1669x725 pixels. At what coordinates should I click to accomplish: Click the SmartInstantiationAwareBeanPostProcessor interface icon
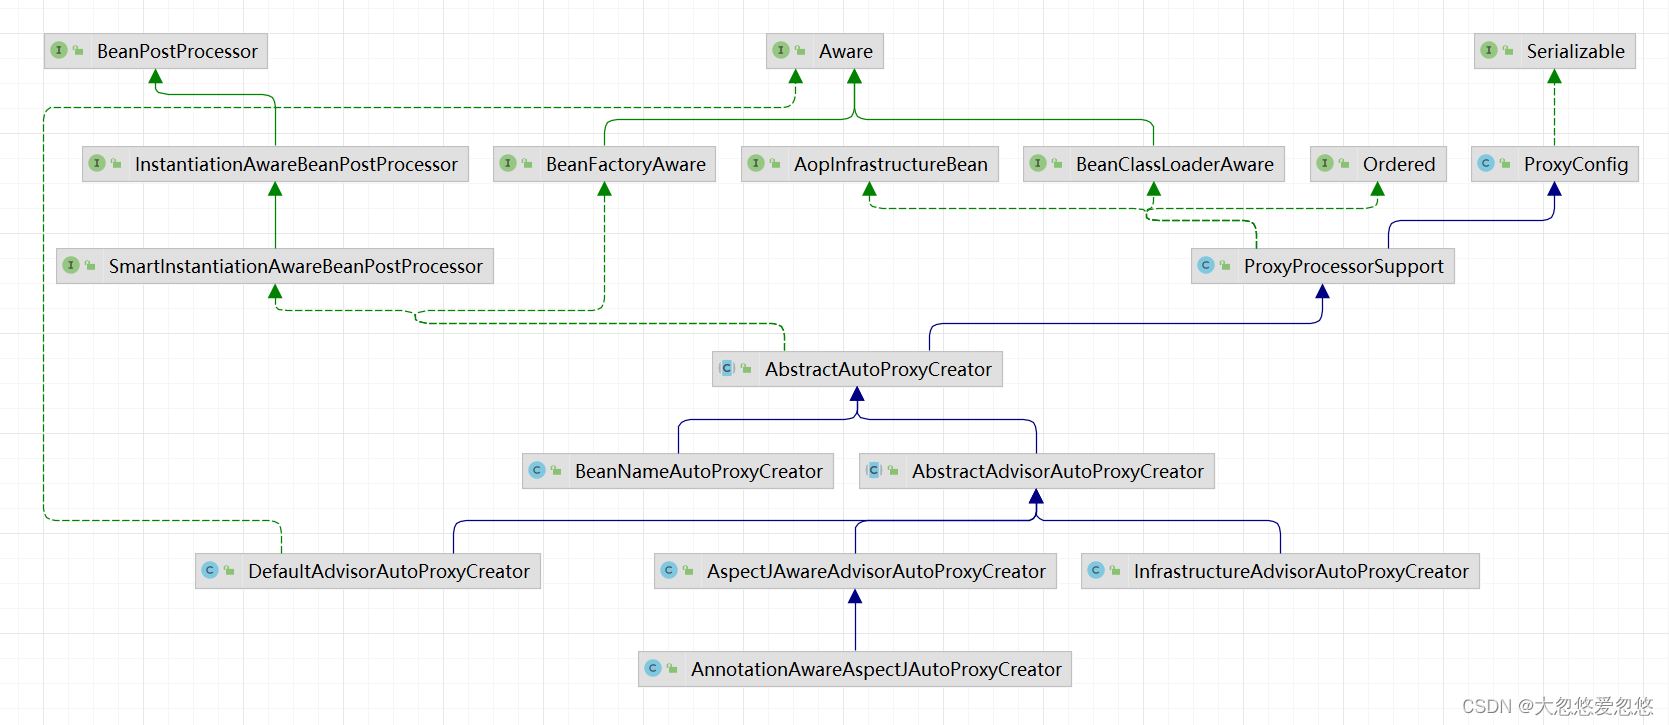pyautogui.click(x=71, y=265)
